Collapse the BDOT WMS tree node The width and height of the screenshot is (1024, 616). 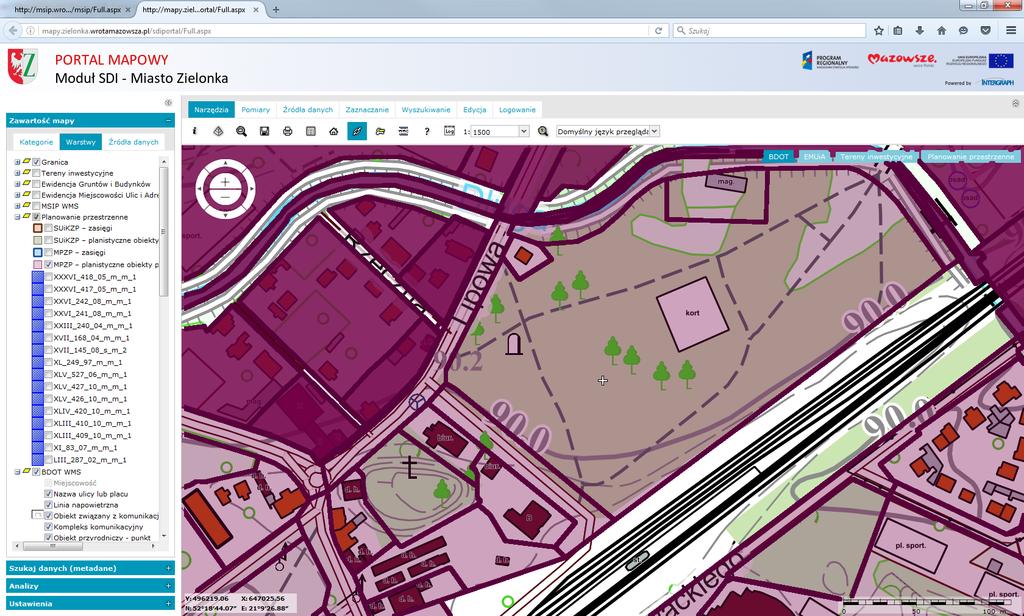[x=17, y=472]
